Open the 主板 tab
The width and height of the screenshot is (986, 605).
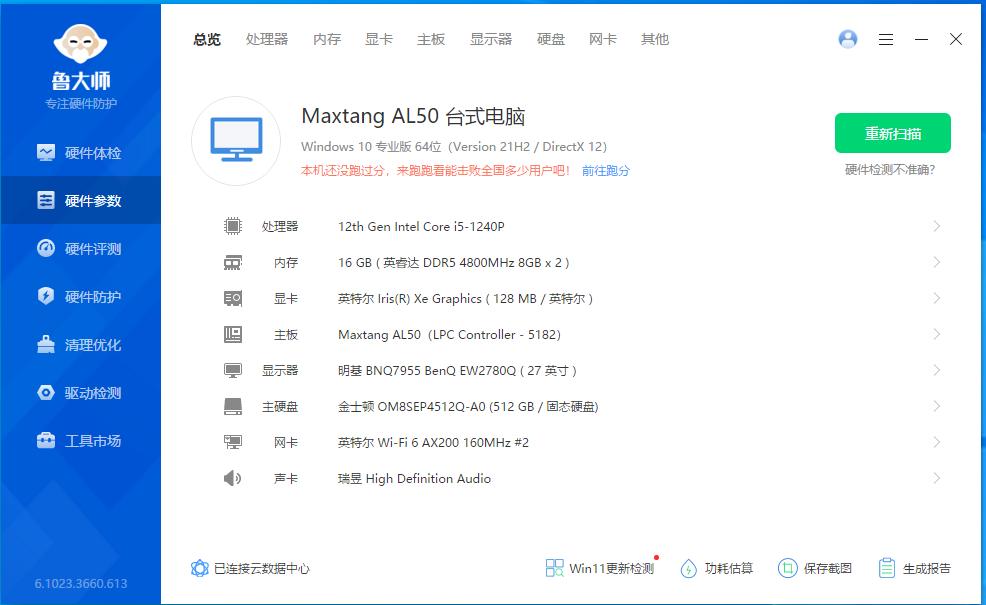tap(430, 40)
